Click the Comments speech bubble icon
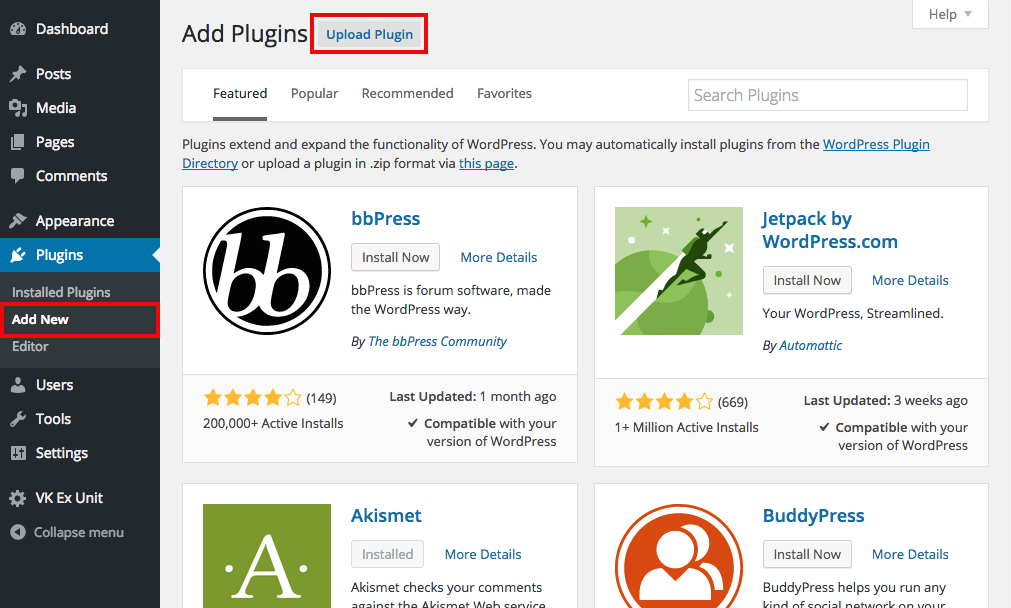Screen dimensions: 1011x608 pyautogui.click(x=18, y=175)
